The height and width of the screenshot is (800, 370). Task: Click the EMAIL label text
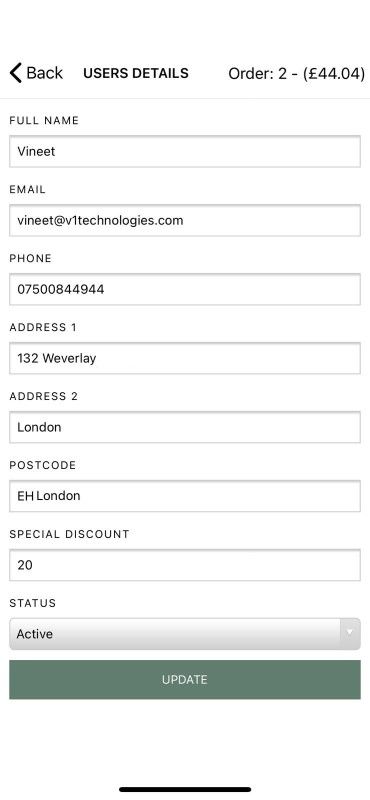pyautogui.click(x=28, y=189)
